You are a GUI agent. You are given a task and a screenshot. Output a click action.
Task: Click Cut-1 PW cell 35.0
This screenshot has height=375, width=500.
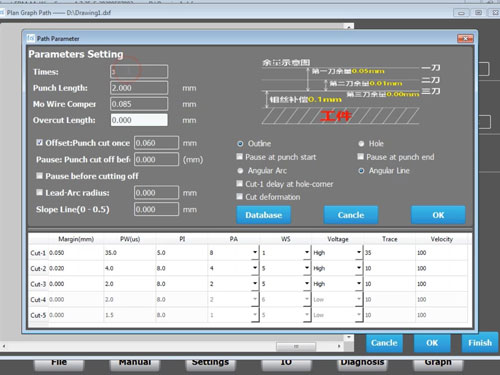tap(130, 253)
